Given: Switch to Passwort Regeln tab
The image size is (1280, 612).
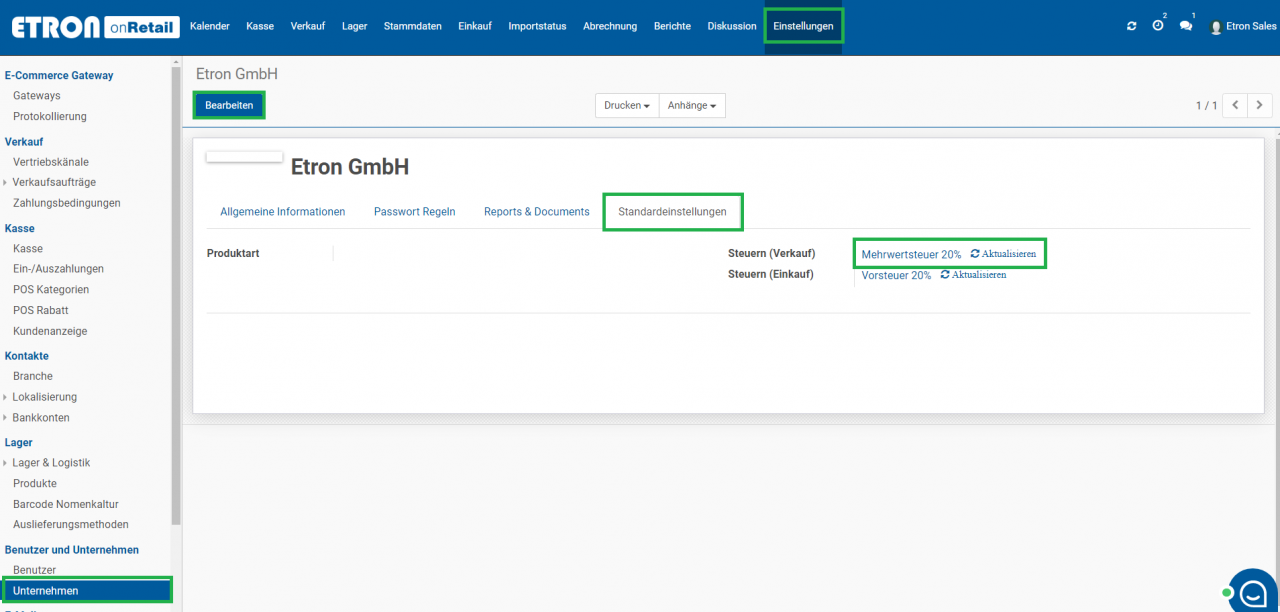Looking at the screenshot, I should point(415,212).
